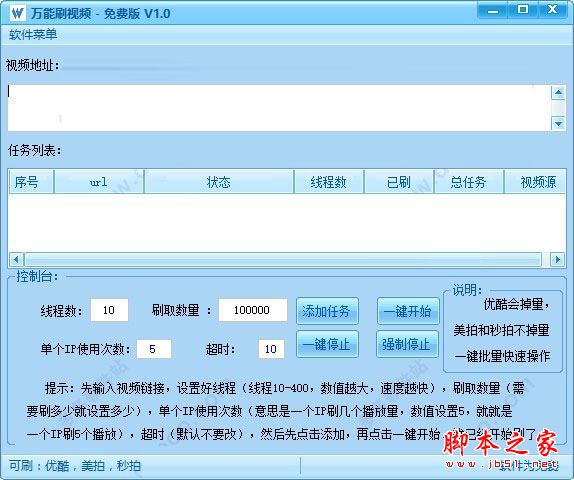Select the 总任务 column header
Screen dimensions: 574x480
[469, 182]
